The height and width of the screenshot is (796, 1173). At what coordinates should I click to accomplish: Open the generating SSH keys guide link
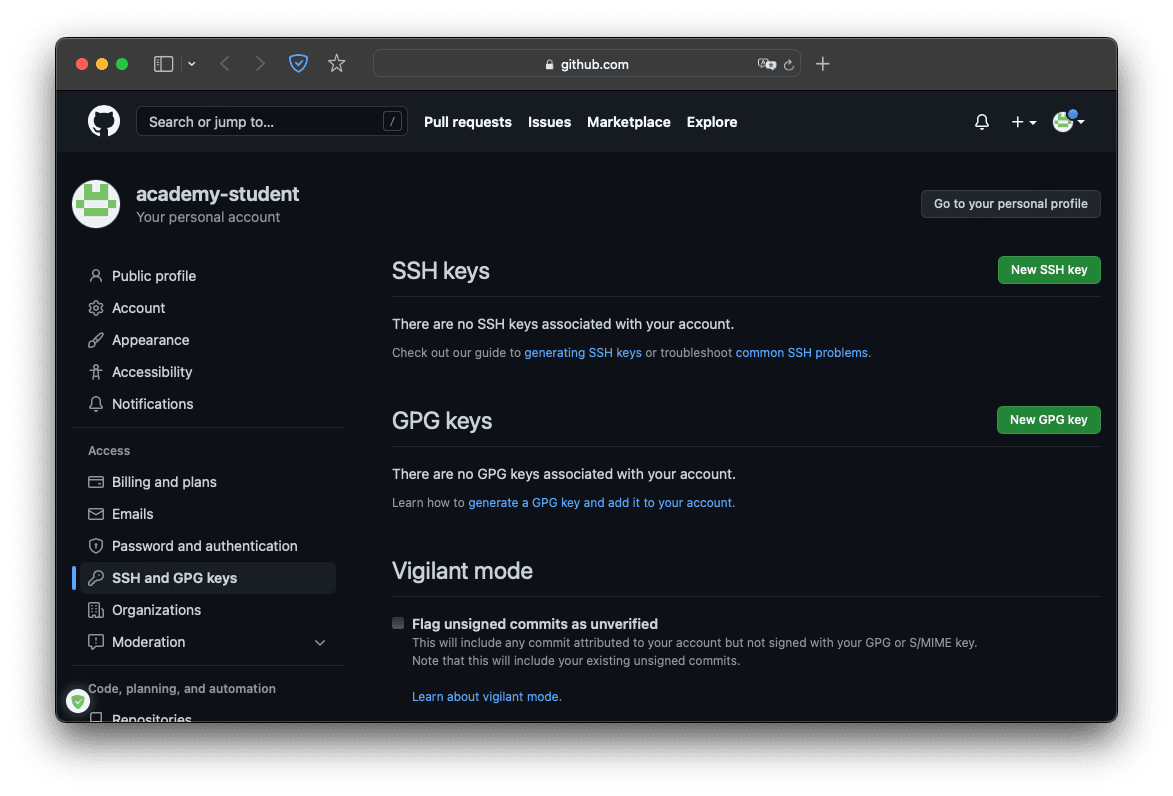[583, 352]
